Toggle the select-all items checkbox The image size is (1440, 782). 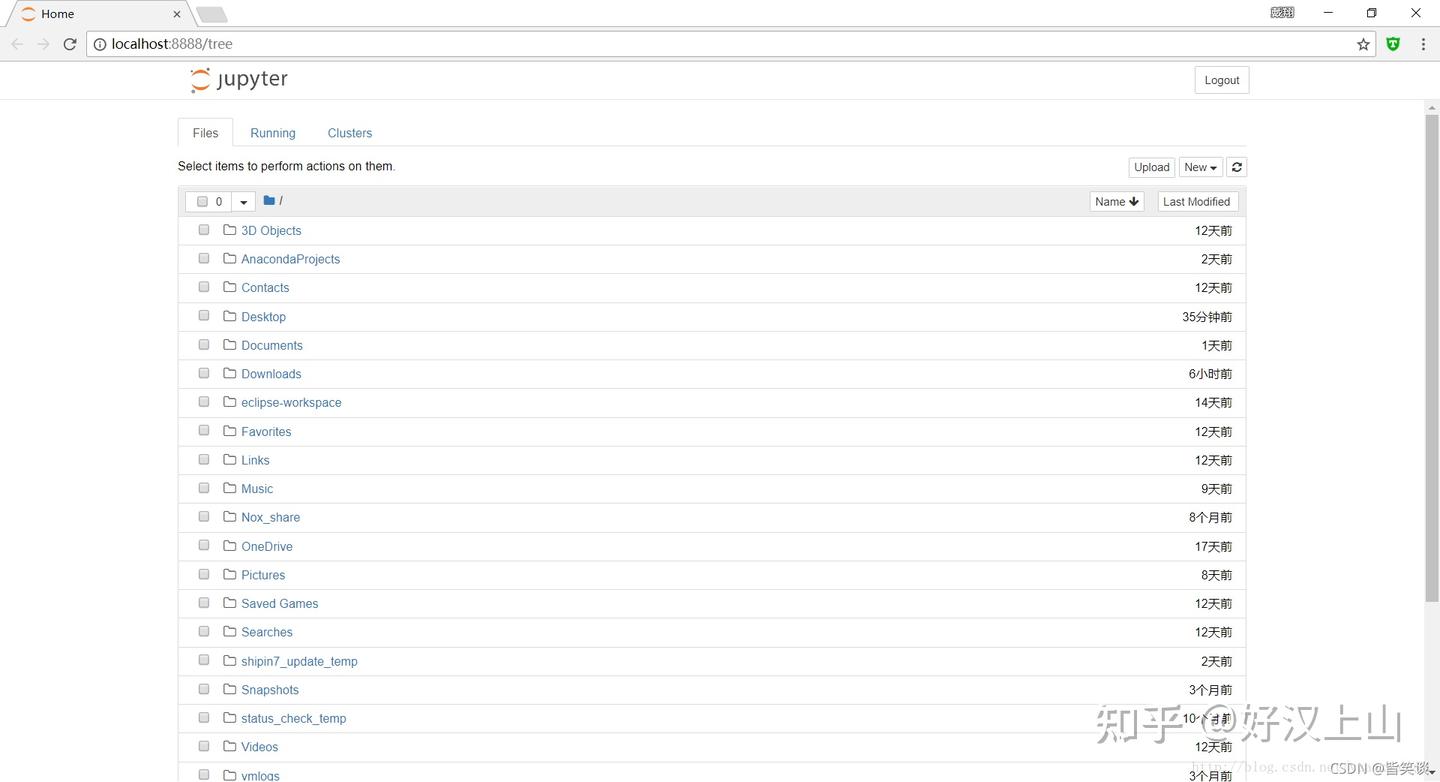[203, 201]
